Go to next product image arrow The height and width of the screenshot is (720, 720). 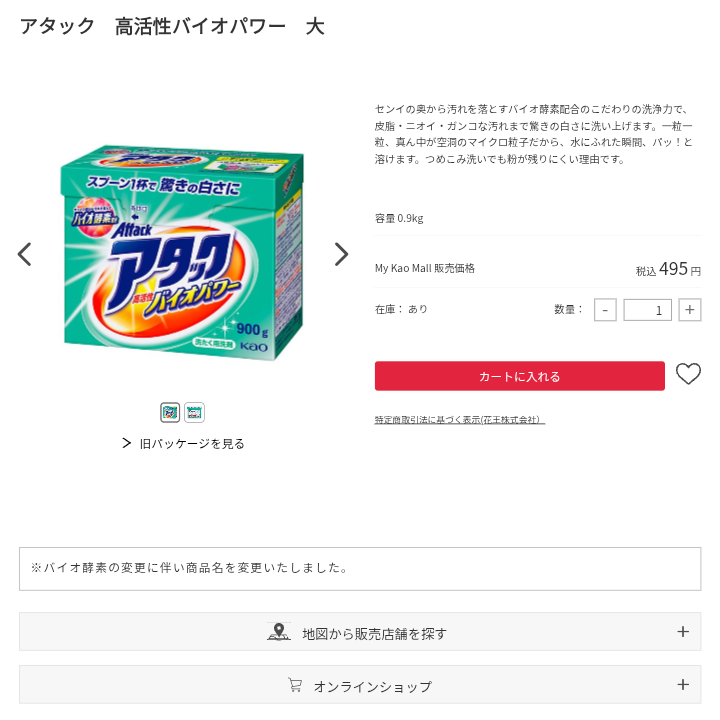pos(341,254)
